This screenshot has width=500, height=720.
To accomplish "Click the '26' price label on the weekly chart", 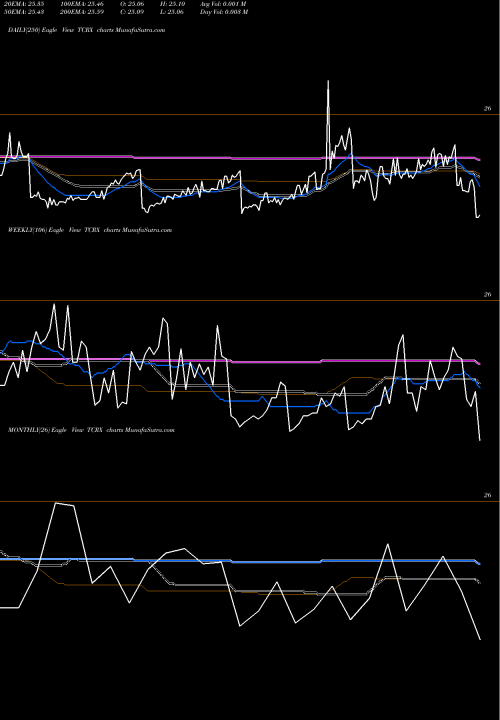I will pos(488,295).
